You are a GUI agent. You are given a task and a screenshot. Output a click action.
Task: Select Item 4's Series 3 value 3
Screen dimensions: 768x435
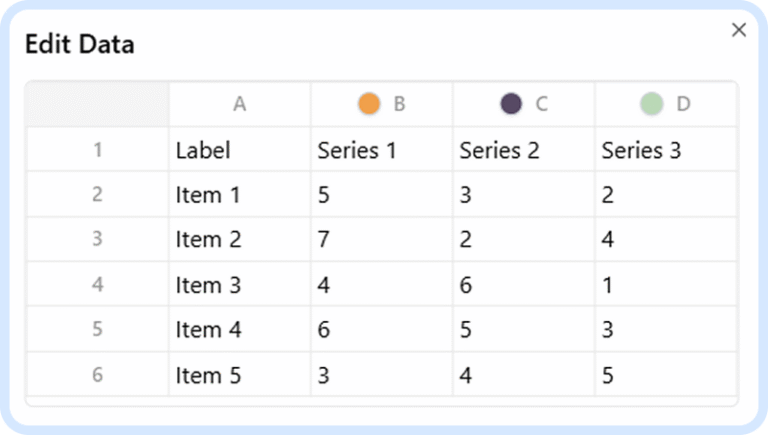665,330
